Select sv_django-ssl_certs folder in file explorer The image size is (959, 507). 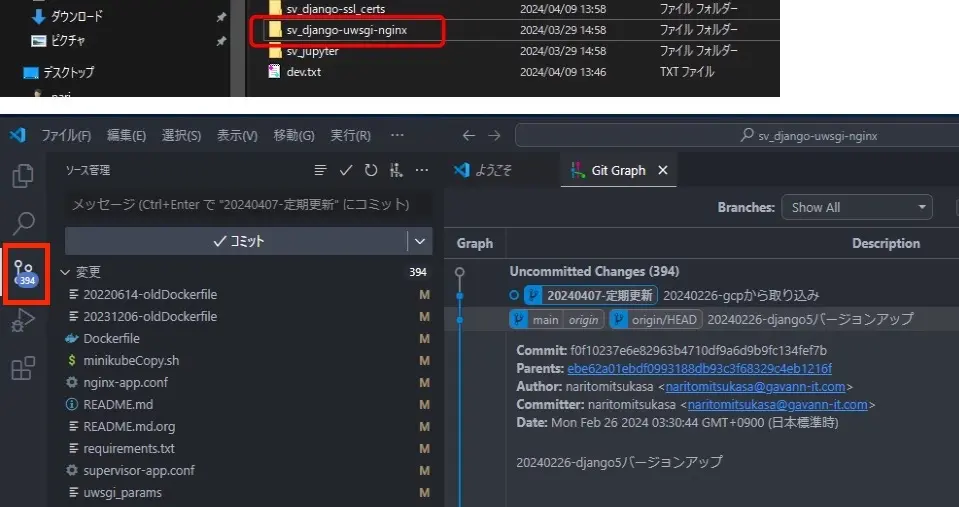tap(335, 9)
